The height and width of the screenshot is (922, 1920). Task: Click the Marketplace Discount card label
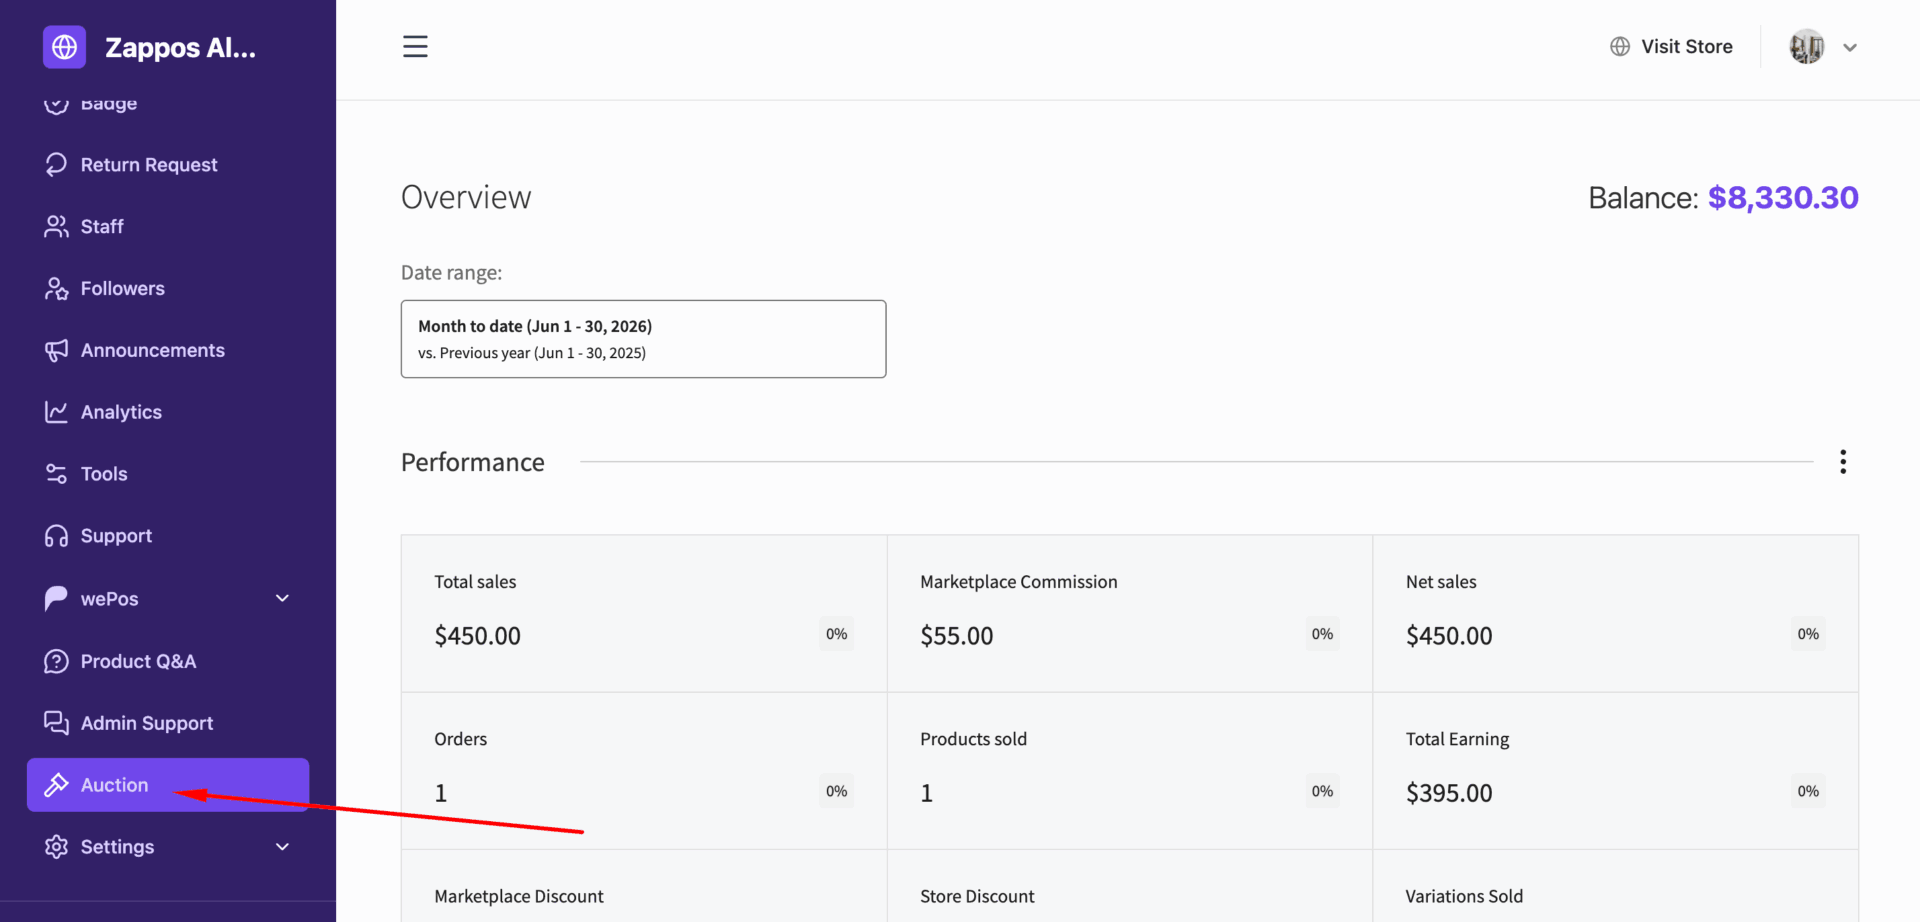point(519,896)
